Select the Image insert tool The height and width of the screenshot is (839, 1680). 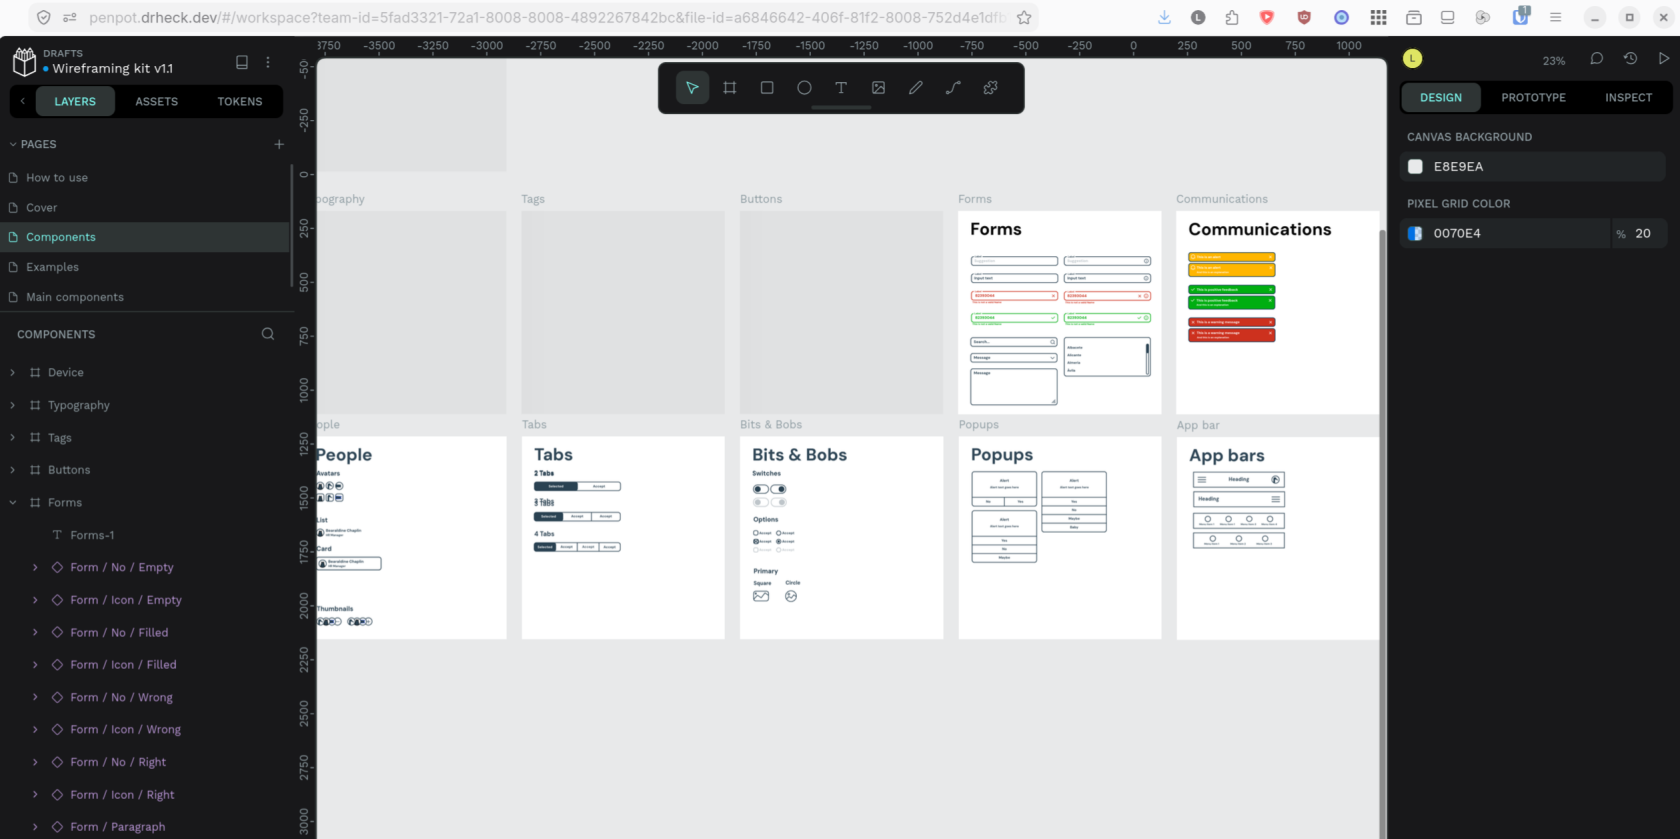click(878, 88)
